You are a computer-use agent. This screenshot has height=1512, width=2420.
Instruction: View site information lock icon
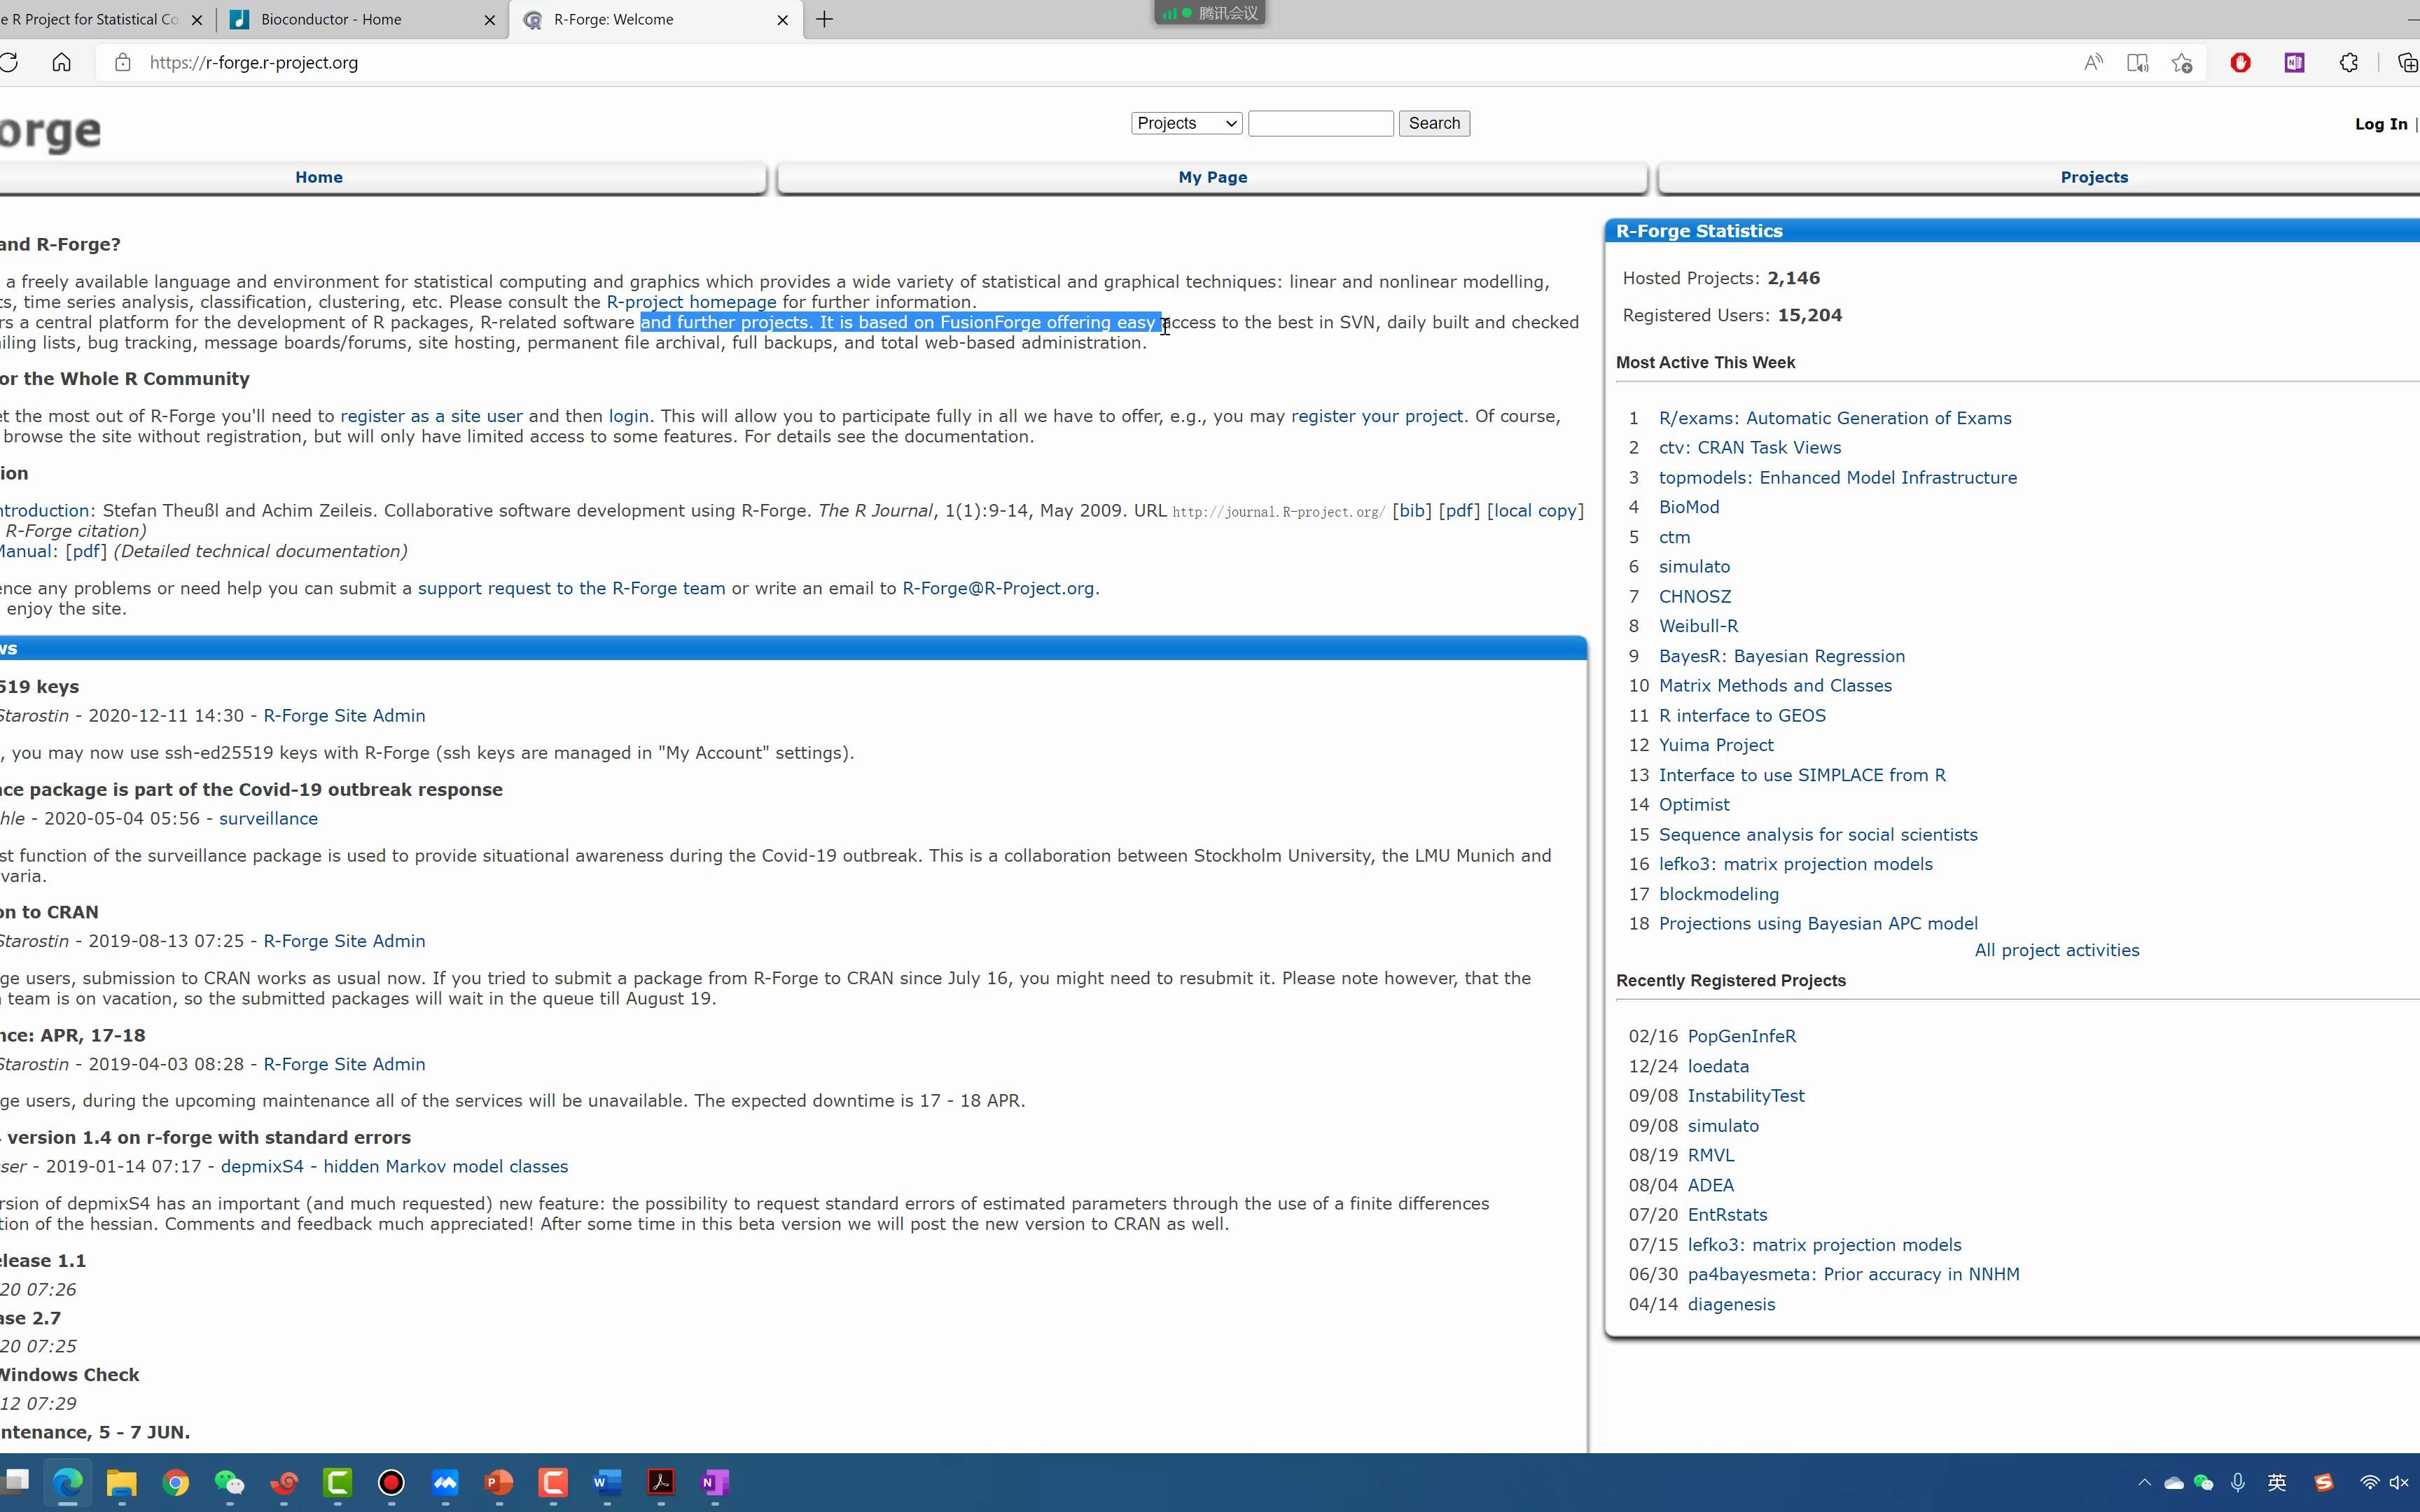pyautogui.click(x=123, y=63)
